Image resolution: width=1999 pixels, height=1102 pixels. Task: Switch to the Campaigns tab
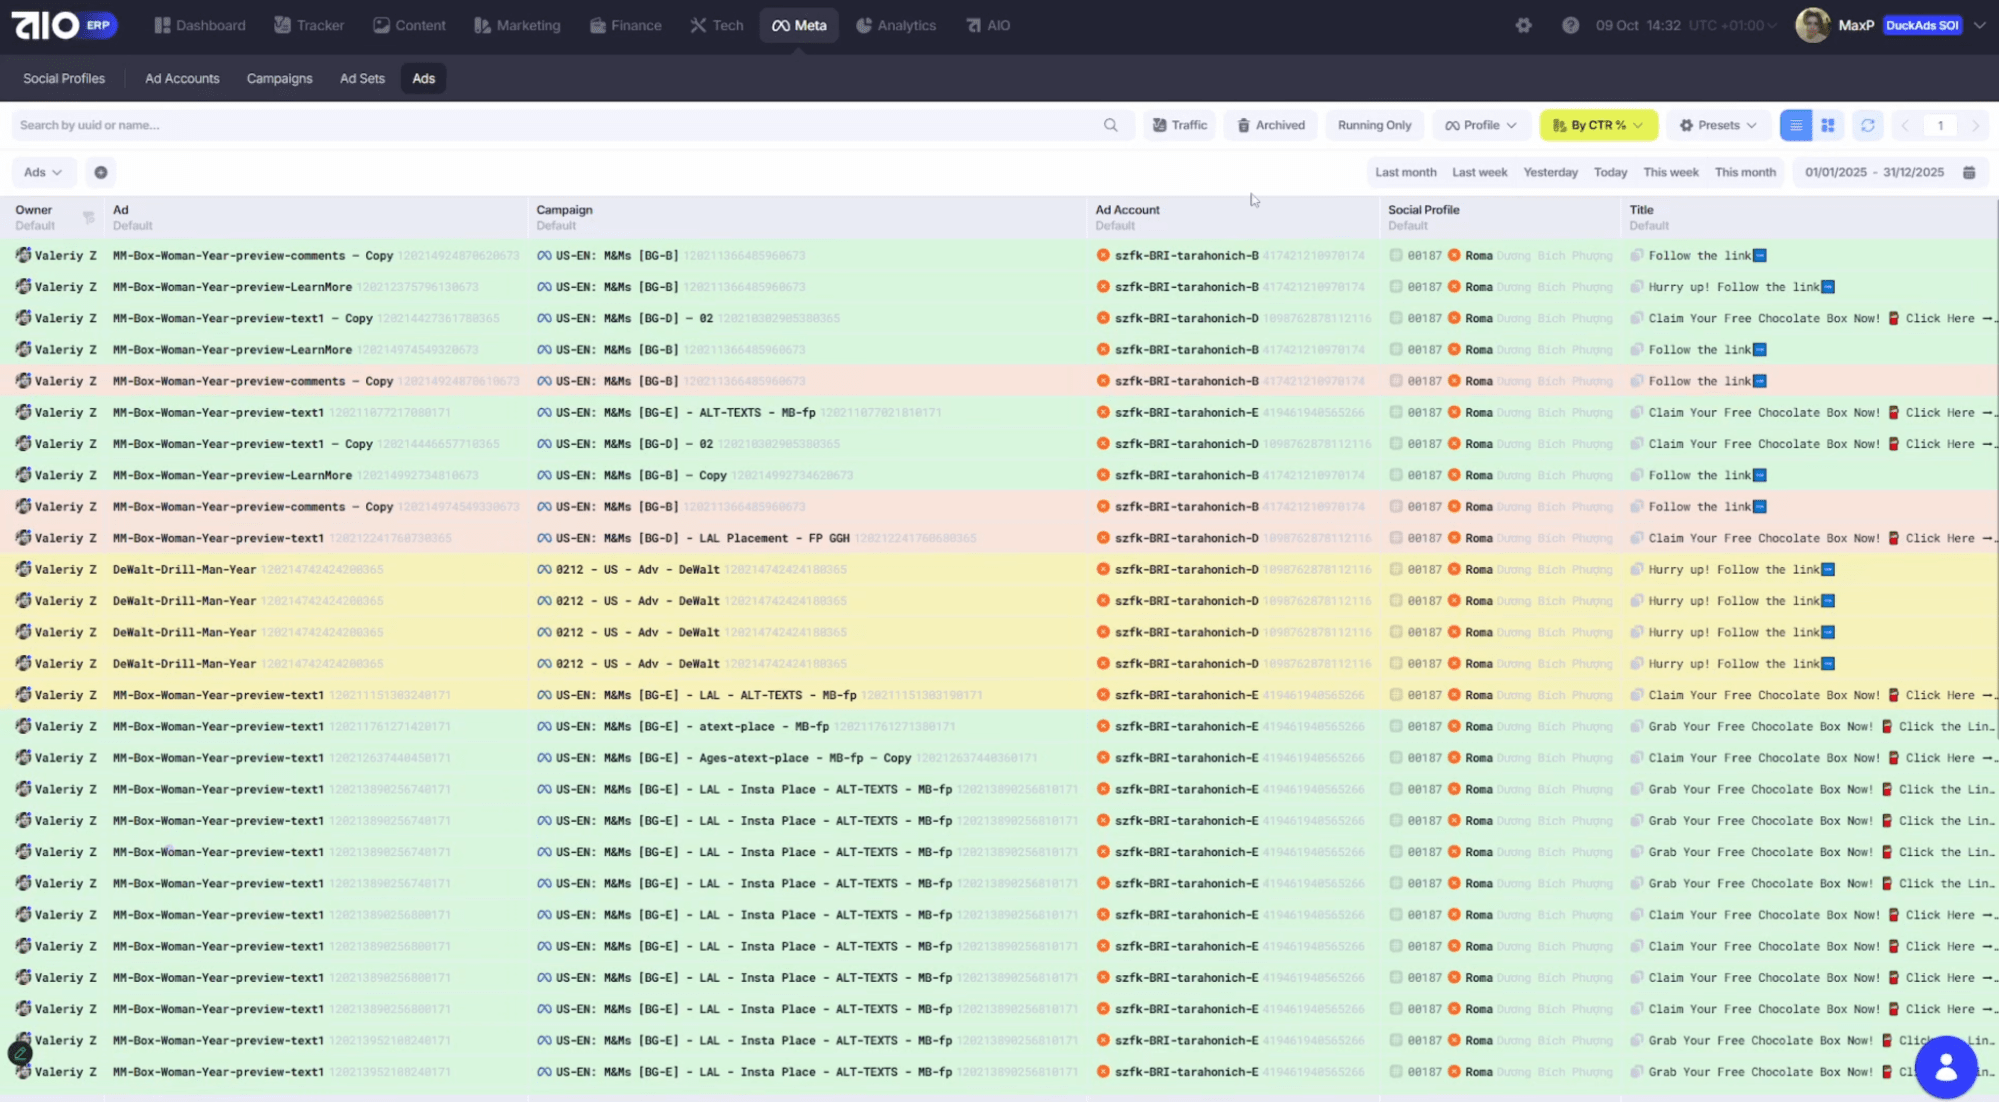(279, 78)
